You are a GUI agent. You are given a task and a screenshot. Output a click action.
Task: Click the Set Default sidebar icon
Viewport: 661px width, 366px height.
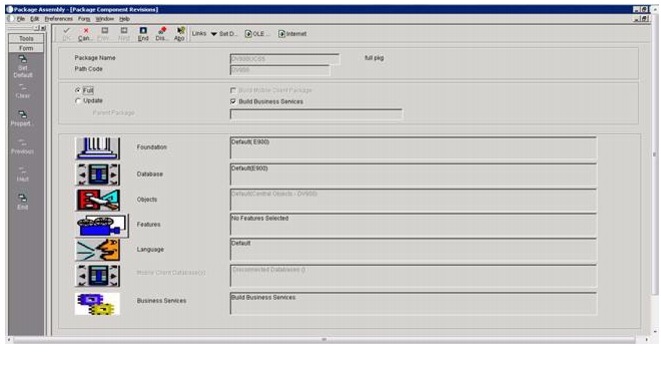(23, 59)
